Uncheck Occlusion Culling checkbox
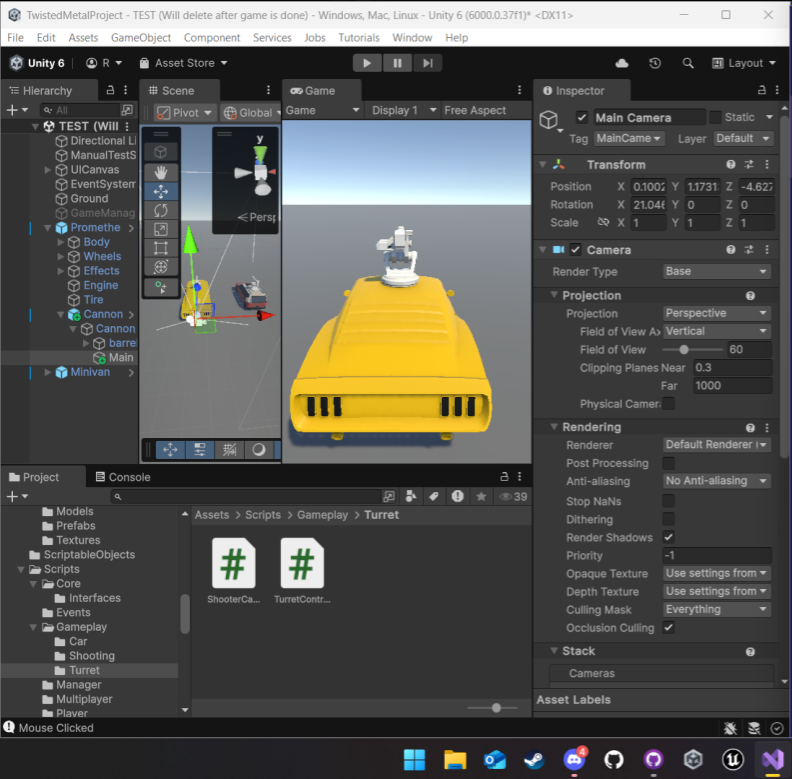Image resolution: width=792 pixels, height=779 pixels. click(668, 627)
